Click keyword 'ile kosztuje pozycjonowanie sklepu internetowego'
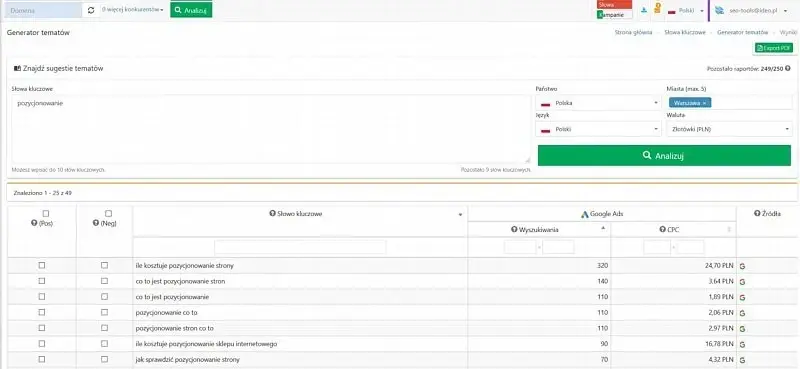The width and height of the screenshot is (800, 369). tap(206, 344)
